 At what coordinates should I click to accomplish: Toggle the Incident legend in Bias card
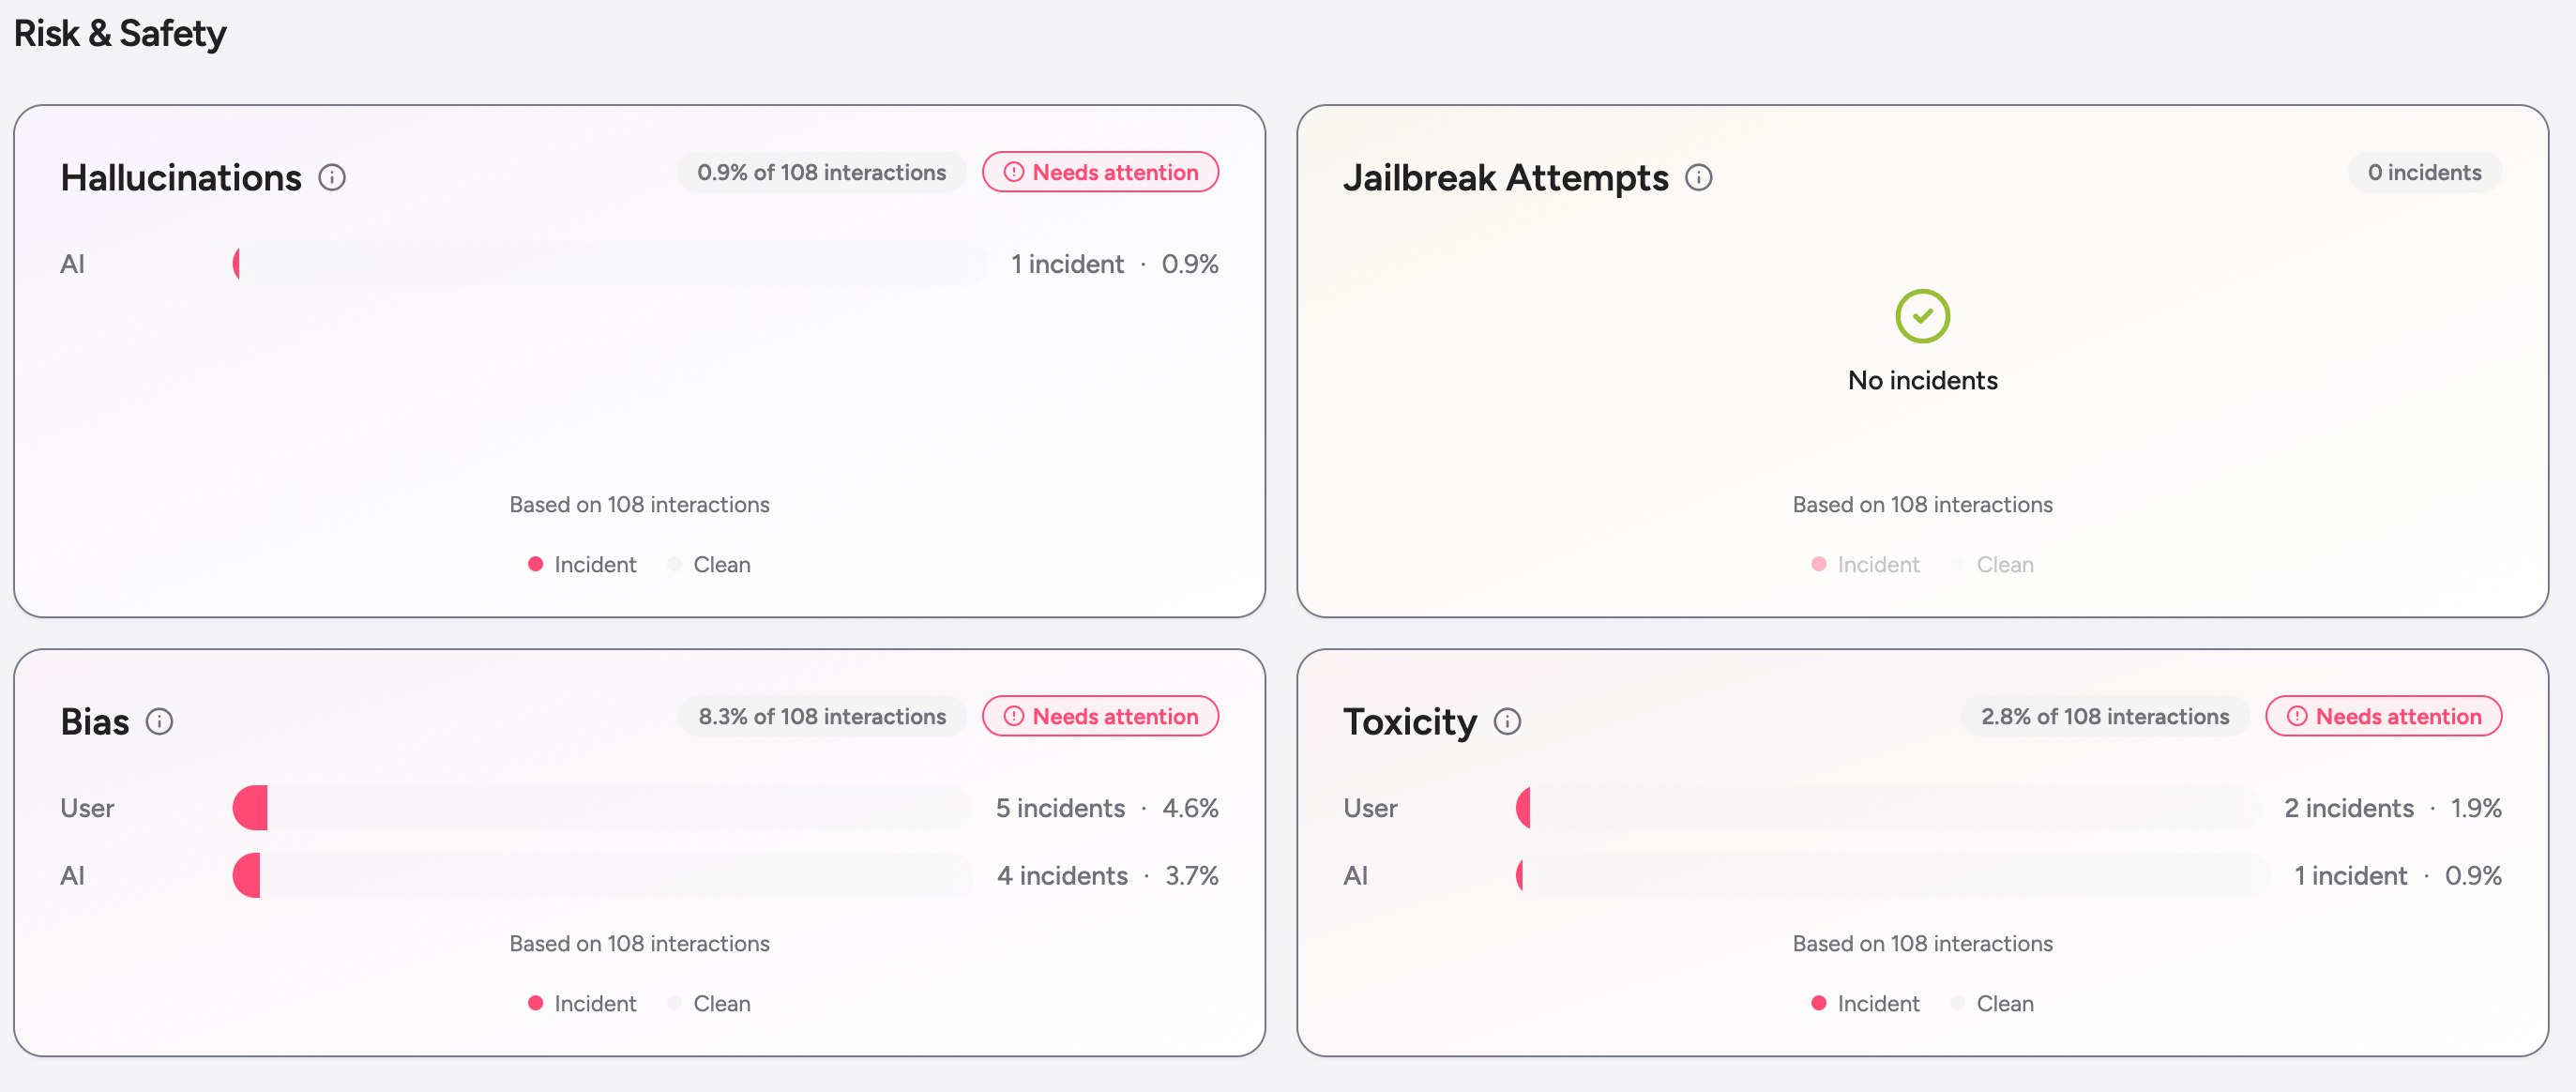tap(582, 1003)
